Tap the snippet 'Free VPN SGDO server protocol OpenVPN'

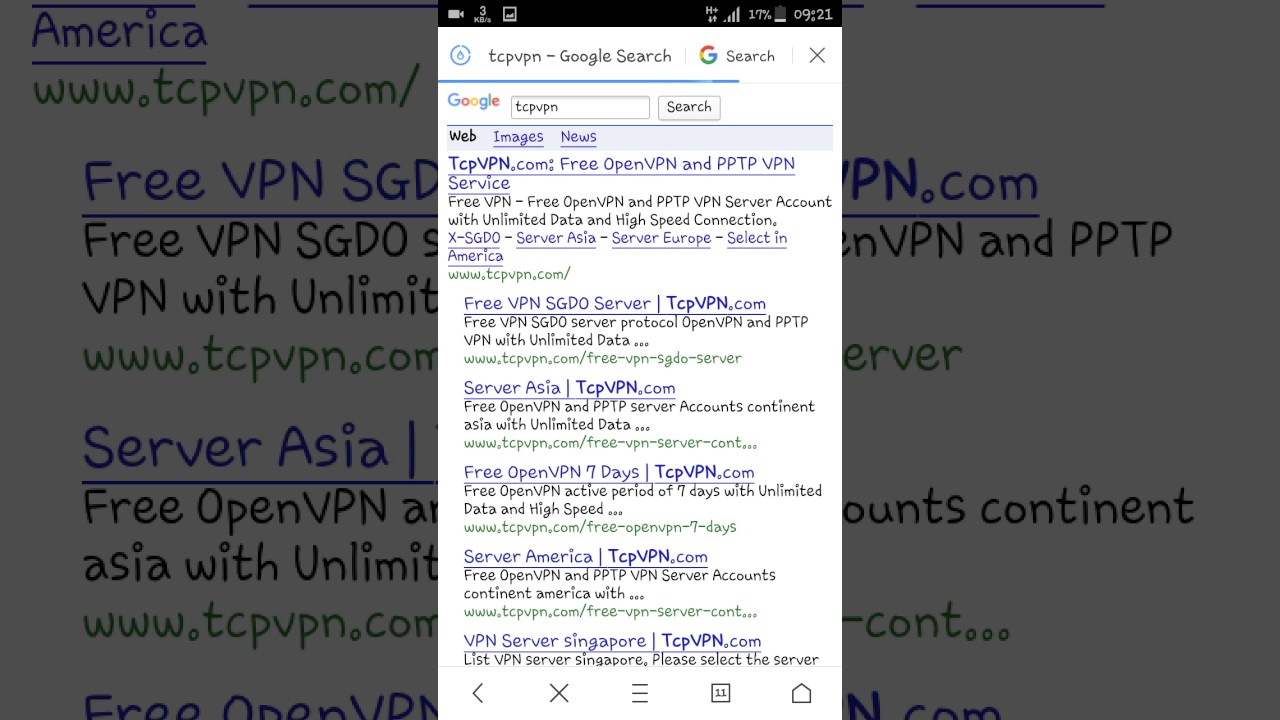click(636, 331)
